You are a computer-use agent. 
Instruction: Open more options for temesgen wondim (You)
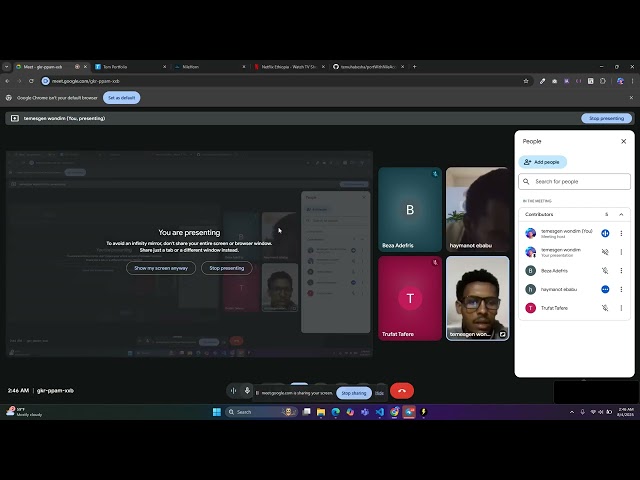click(621, 233)
